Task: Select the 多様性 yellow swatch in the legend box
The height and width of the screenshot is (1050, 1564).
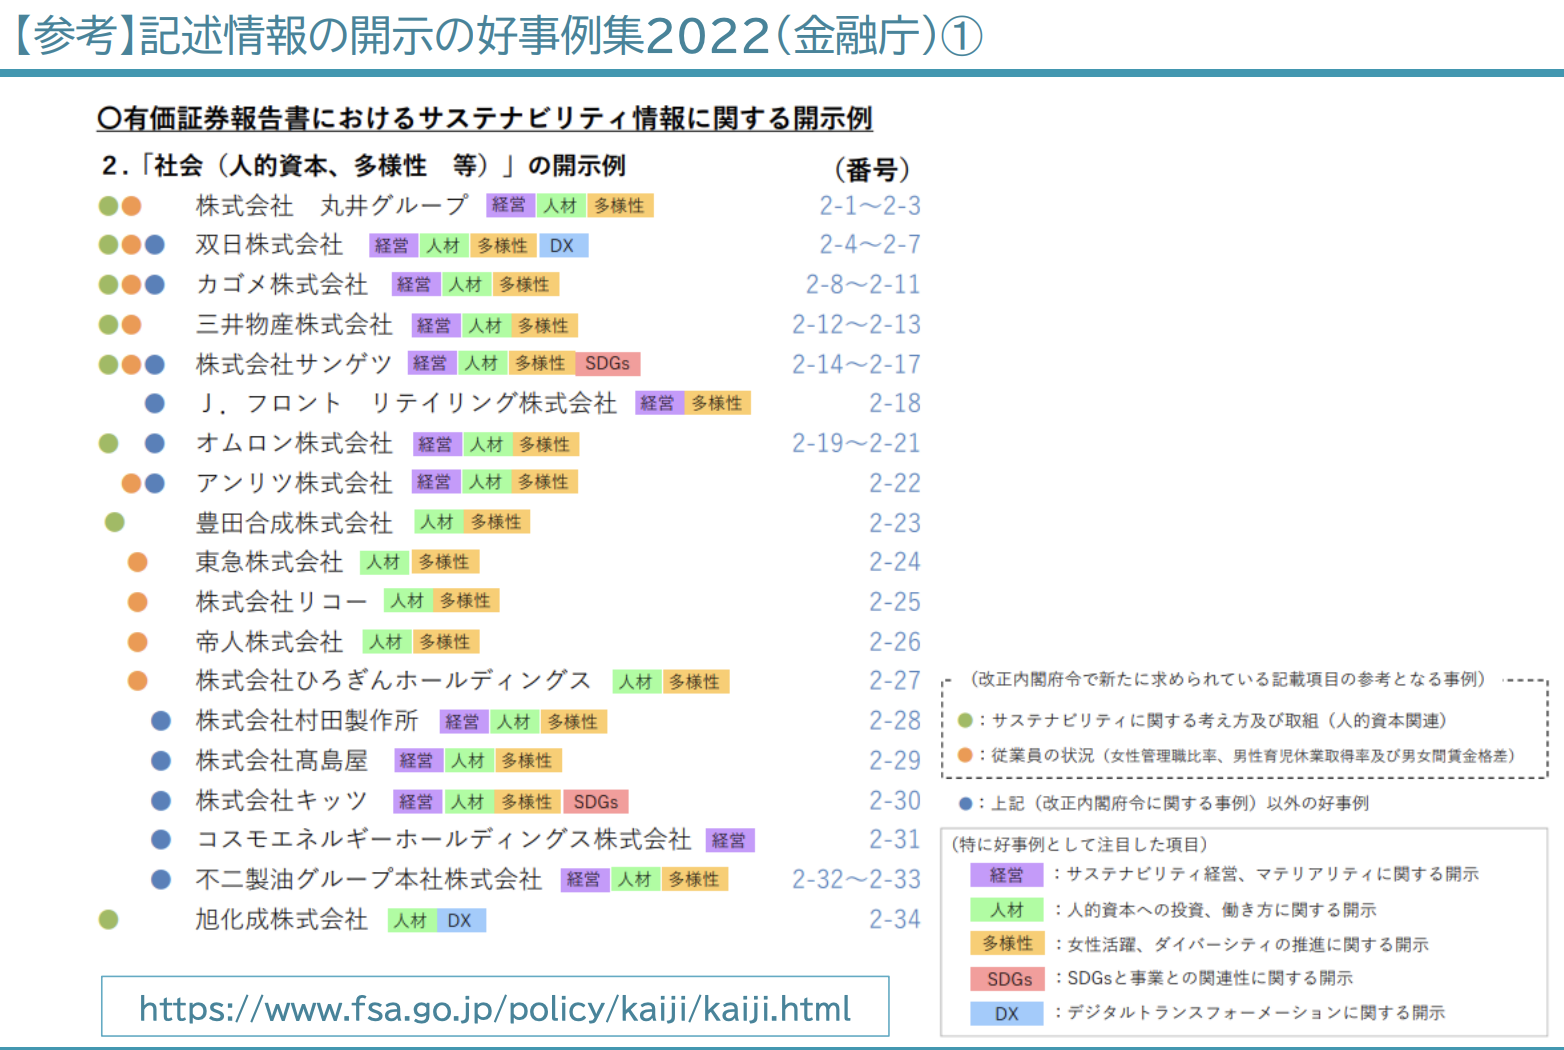Action: point(1007,943)
